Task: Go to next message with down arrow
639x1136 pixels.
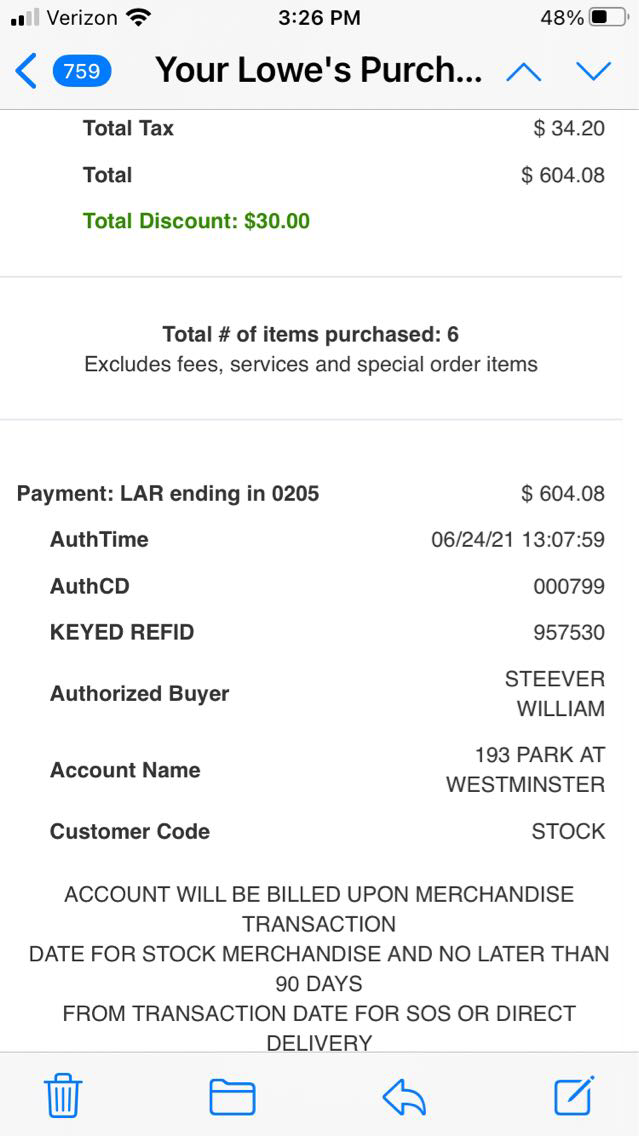Action: tap(593, 71)
